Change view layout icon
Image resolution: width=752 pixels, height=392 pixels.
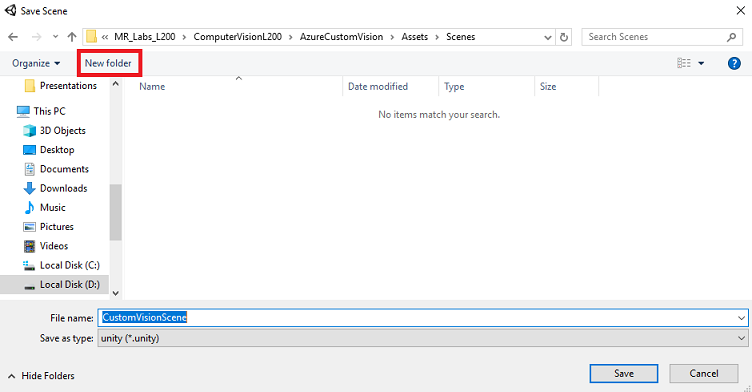click(684, 63)
